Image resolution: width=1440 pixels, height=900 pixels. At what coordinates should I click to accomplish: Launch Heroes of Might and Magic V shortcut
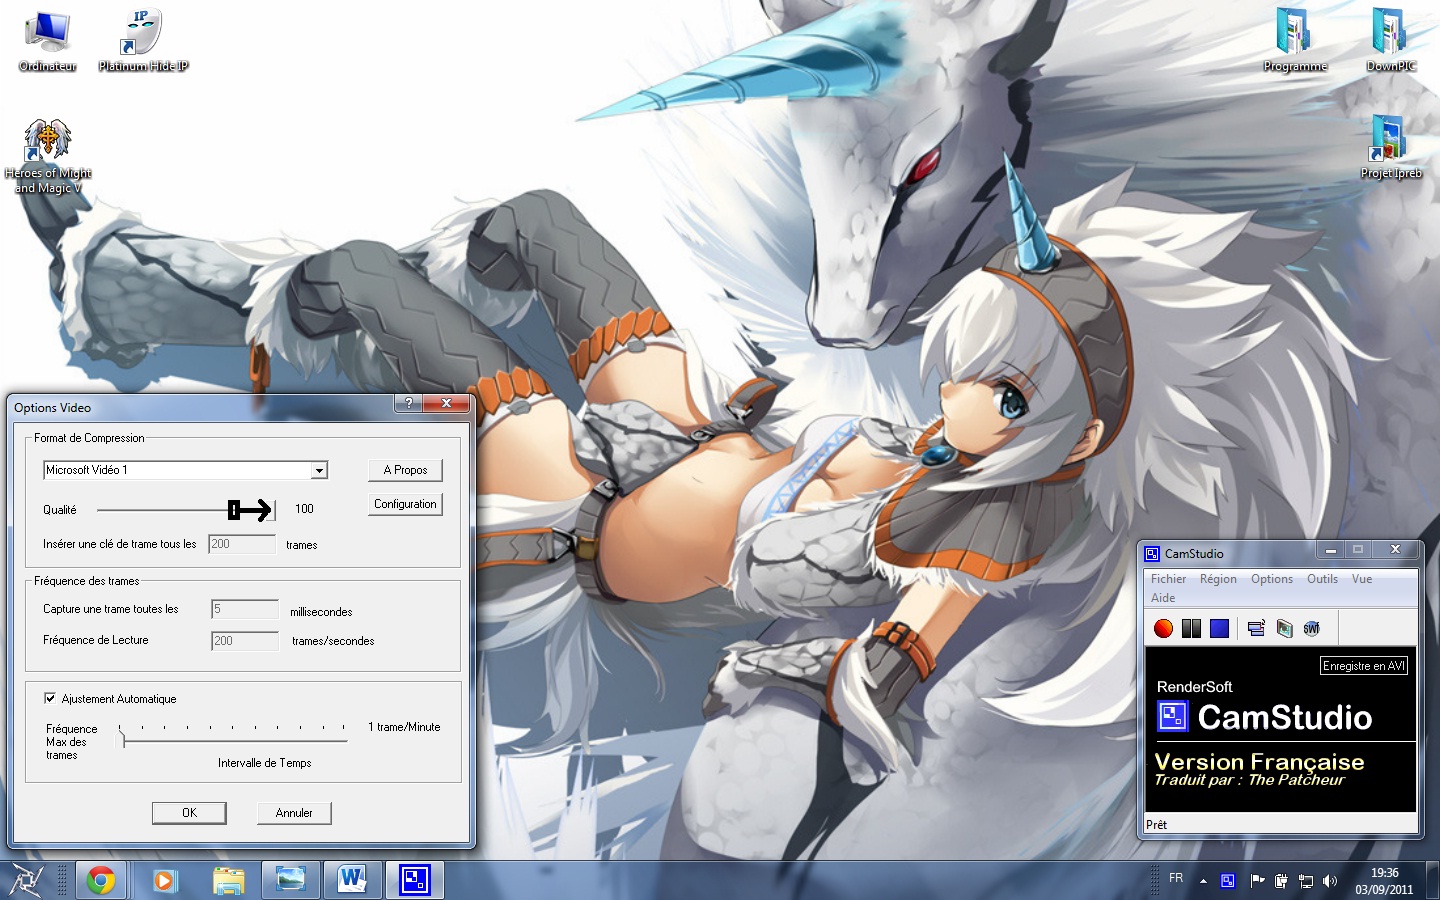[47, 156]
